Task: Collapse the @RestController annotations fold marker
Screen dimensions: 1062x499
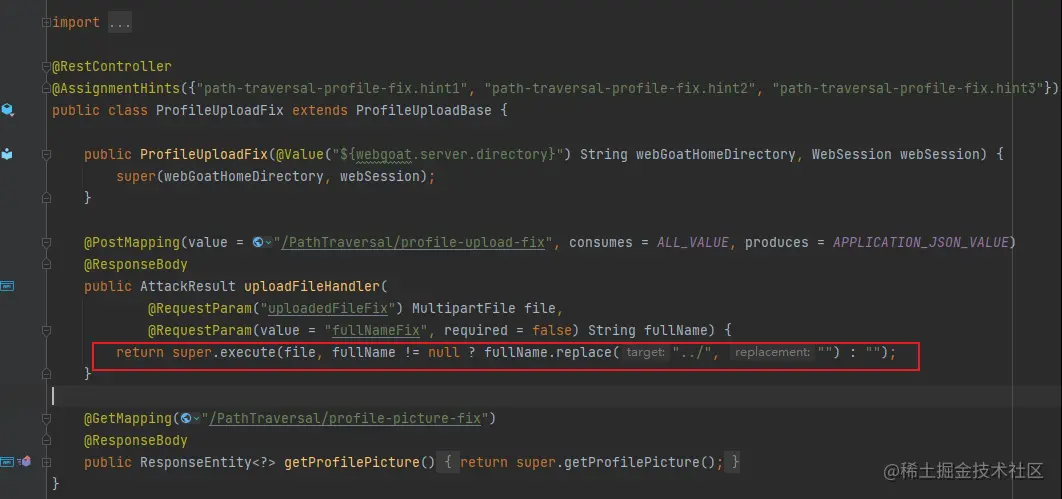Action: 46,66
